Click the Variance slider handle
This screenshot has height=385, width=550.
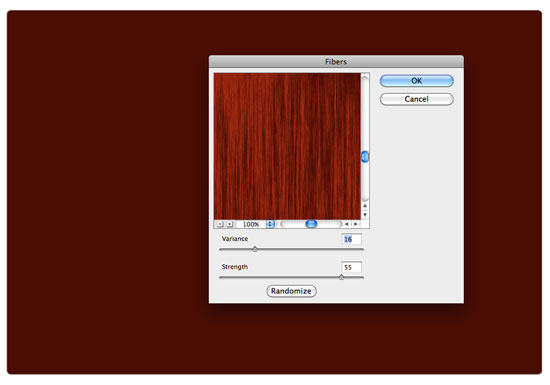click(x=255, y=249)
